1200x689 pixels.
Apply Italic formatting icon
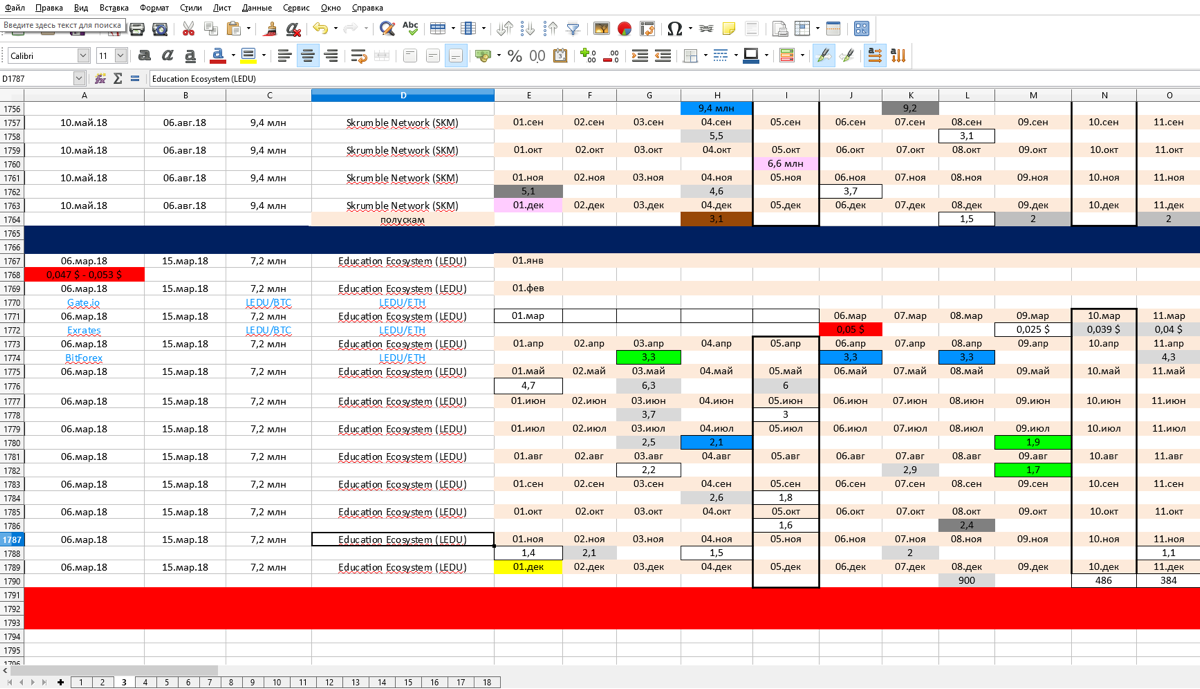pyautogui.click(x=168, y=56)
